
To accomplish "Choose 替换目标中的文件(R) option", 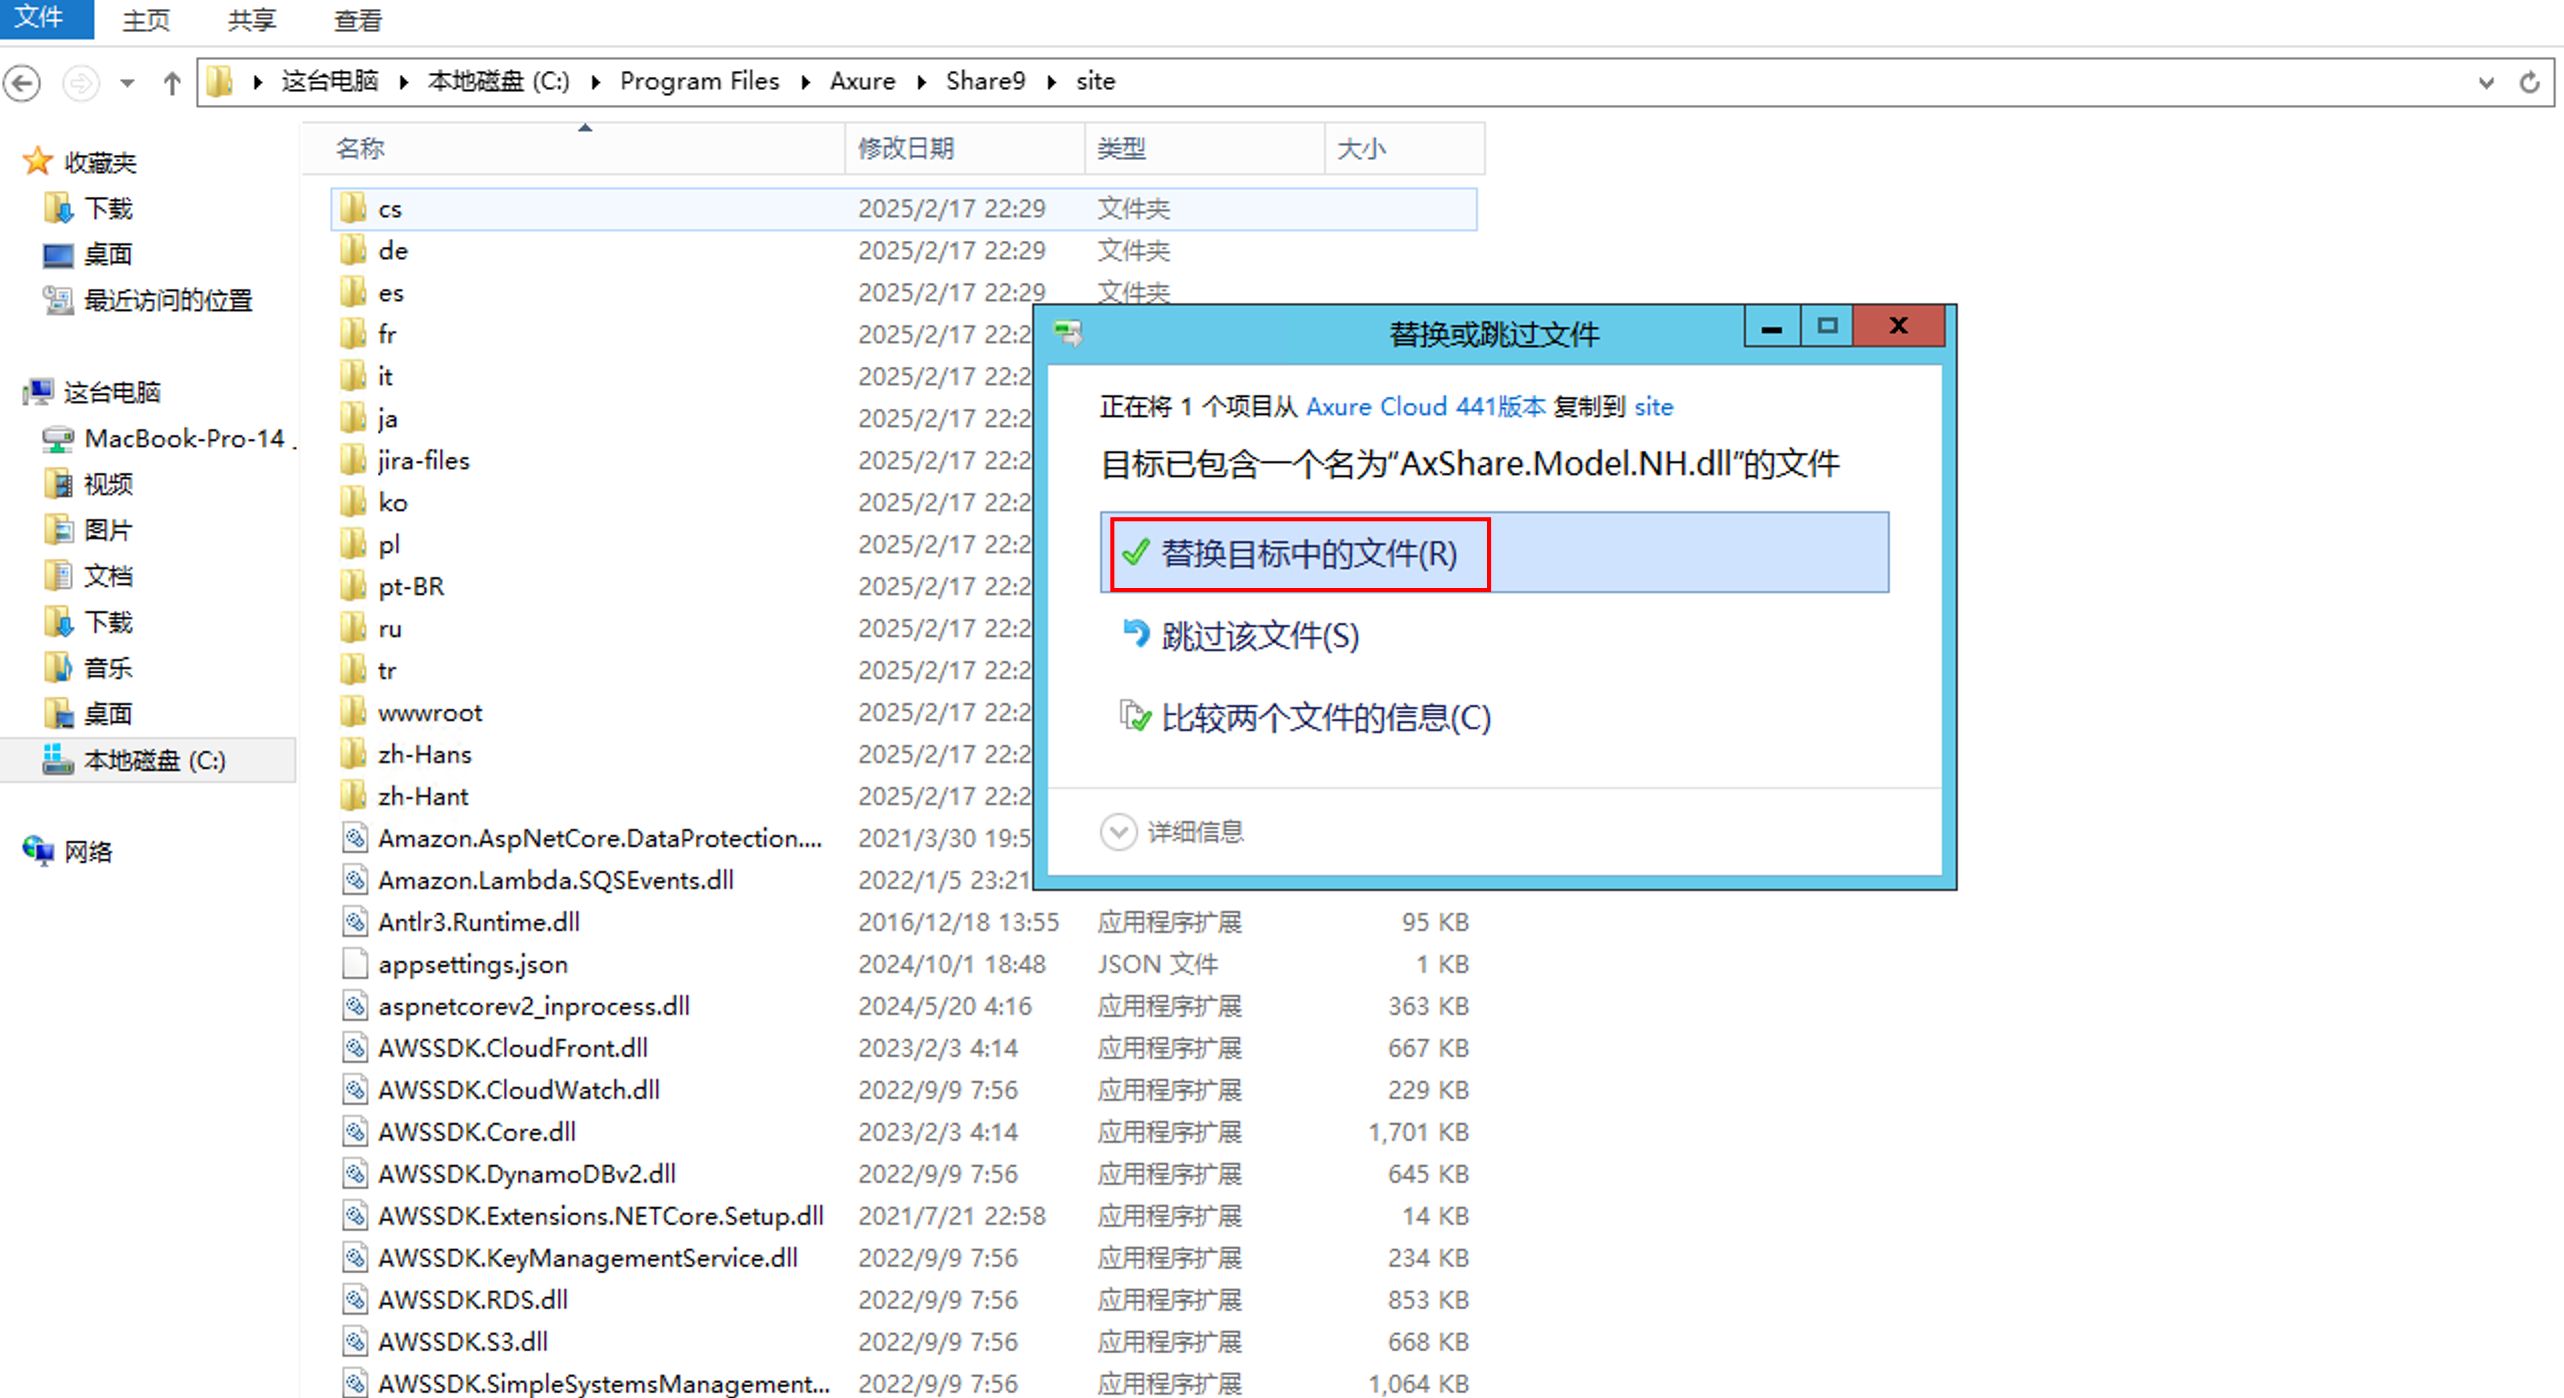I will tap(1308, 553).
